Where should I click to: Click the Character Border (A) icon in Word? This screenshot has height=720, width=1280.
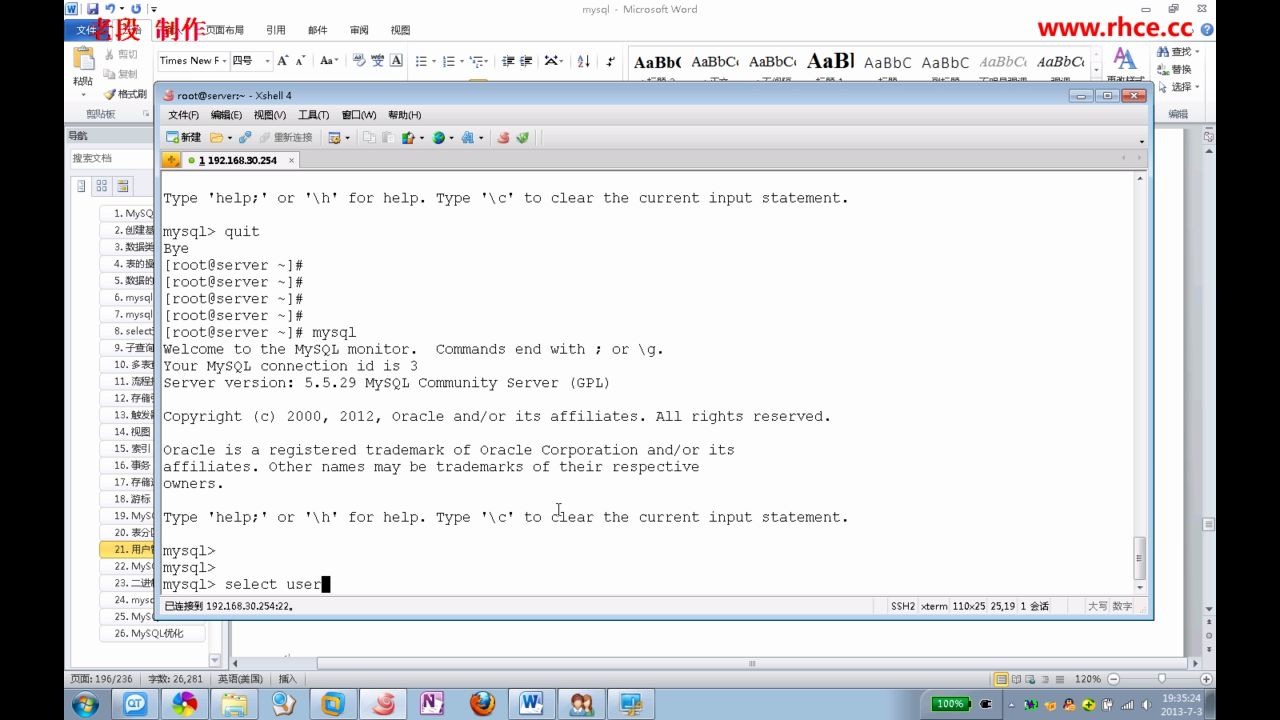click(396, 60)
